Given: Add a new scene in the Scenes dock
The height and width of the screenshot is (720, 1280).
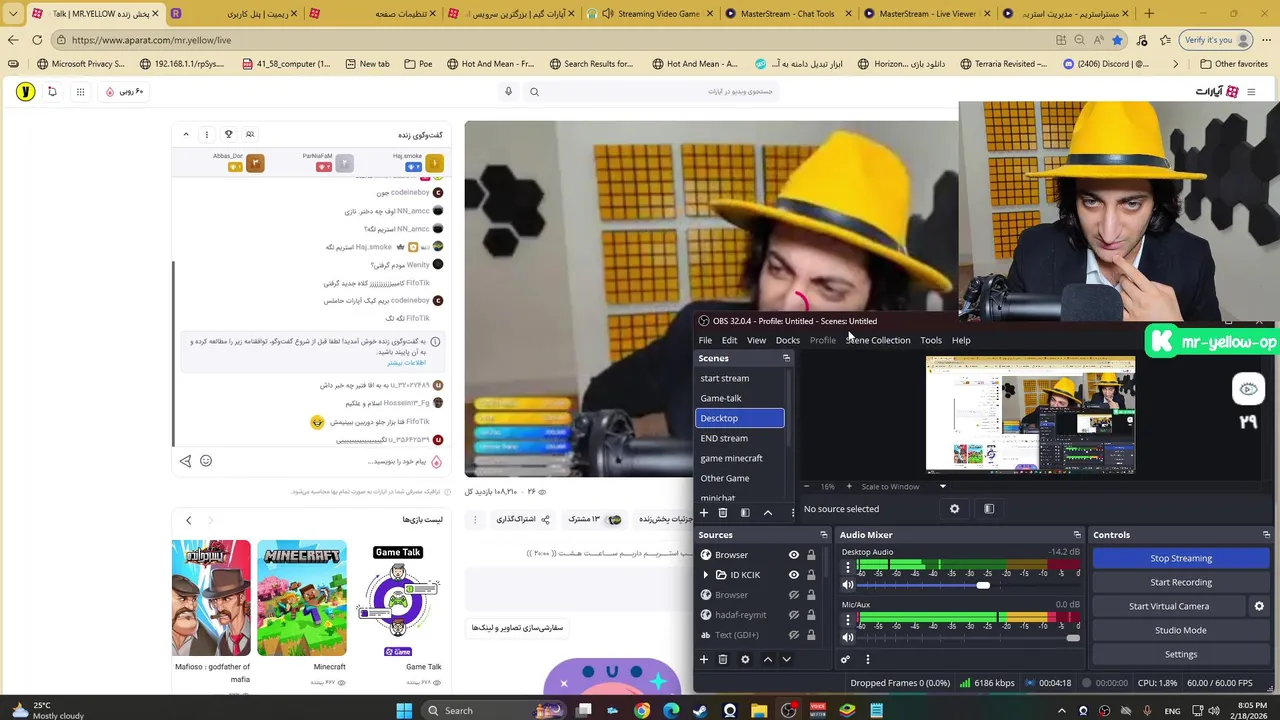Looking at the screenshot, I should [x=703, y=513].
